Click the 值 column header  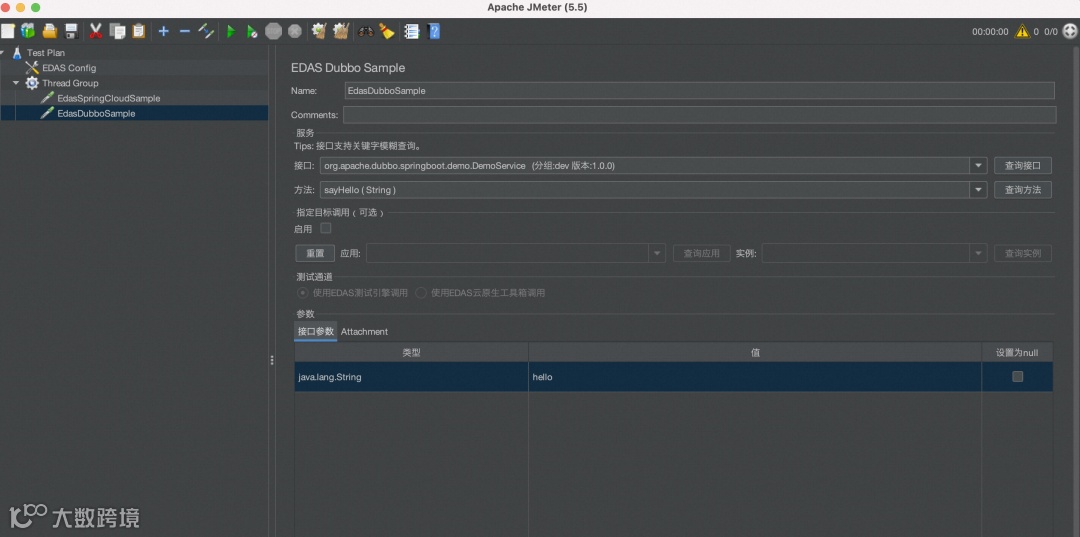coord(755,352)
